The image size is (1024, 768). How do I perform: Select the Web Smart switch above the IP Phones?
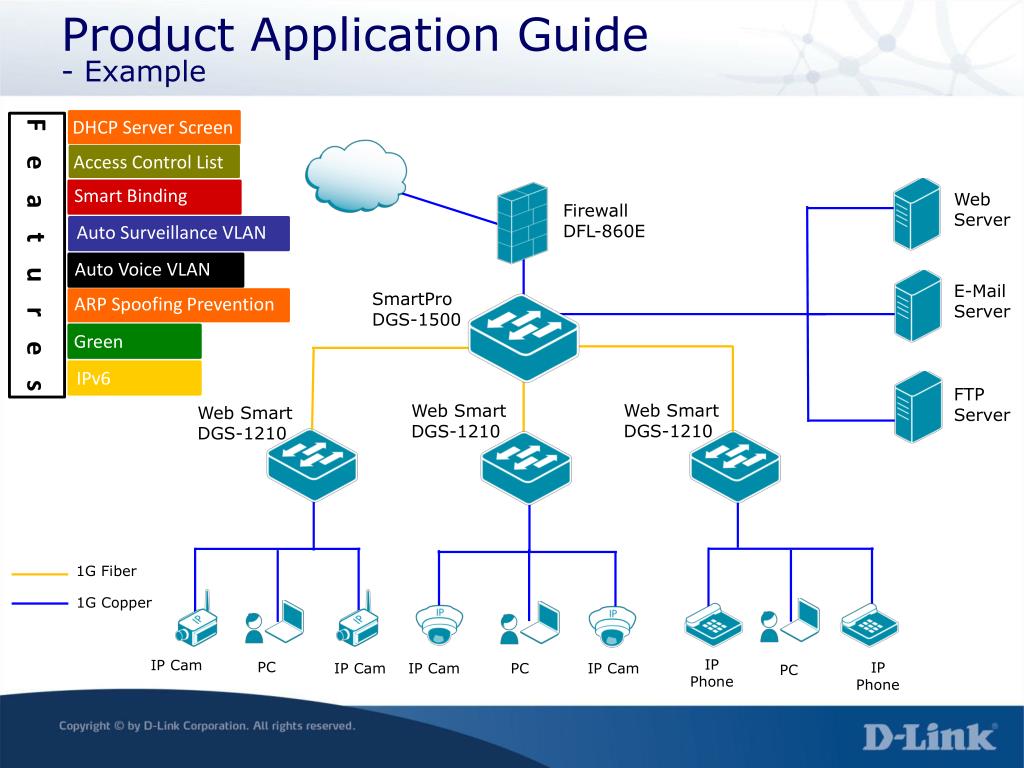pyautogui.click(x=735, y=466)
